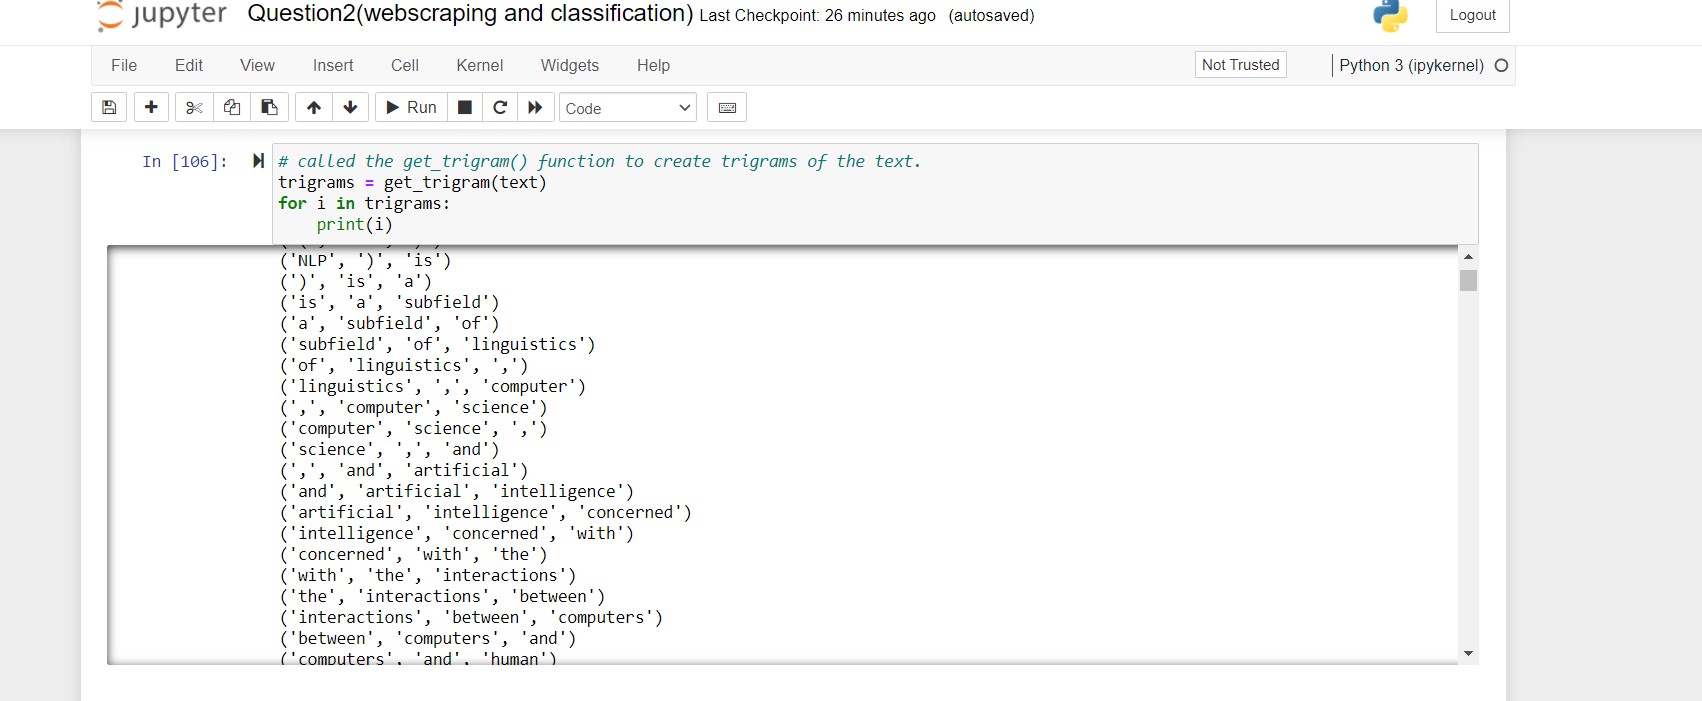Image resolution: width=1702 pixels, height=701 pixels.
Task: Open the Insert menu
Action: pos(333,65)
